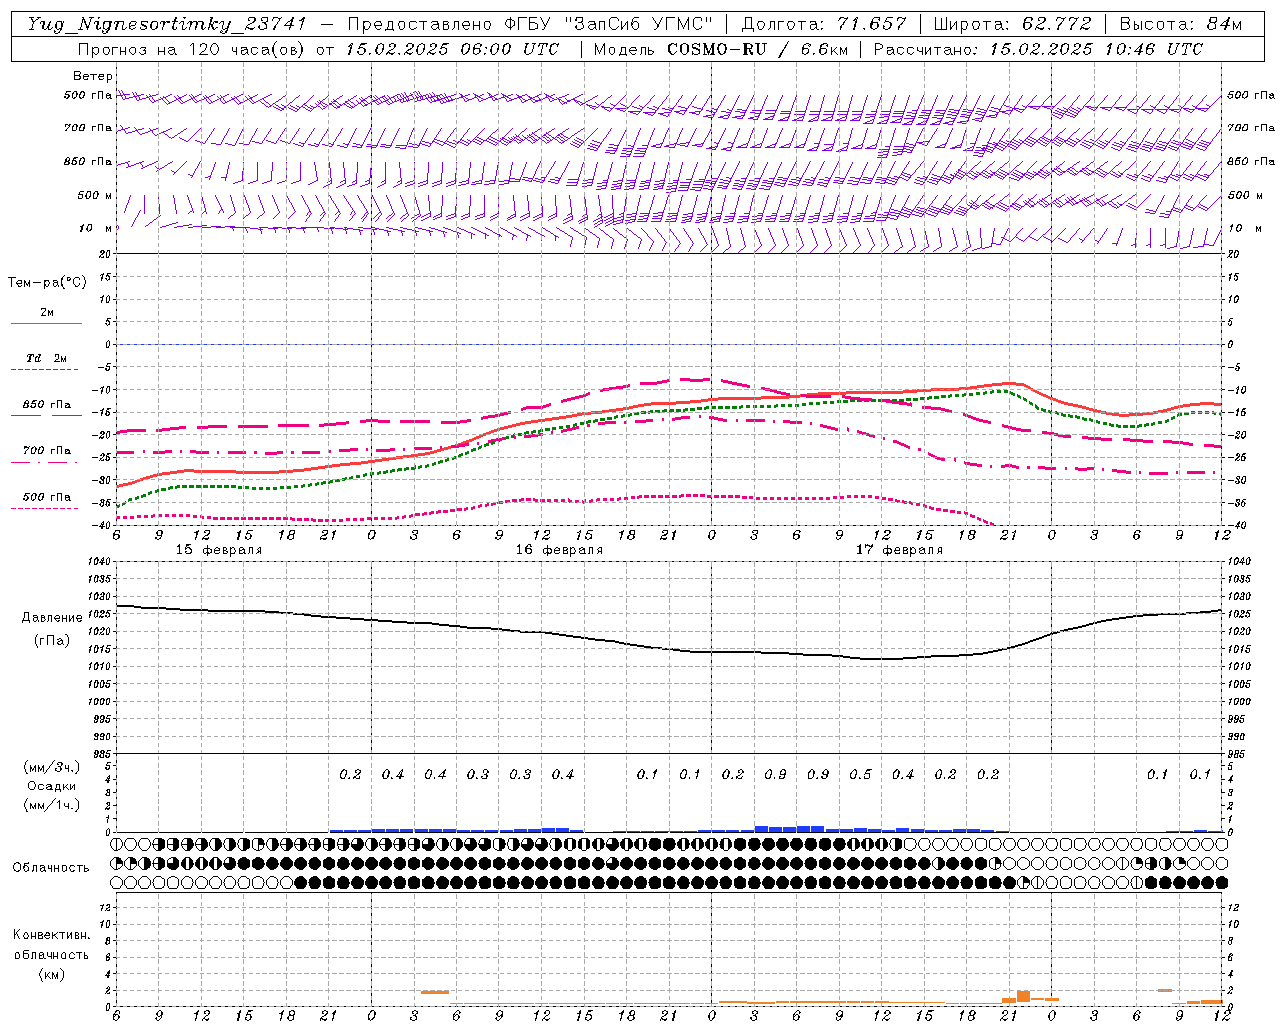Click the 16 февраля date label

pos(559,550)
